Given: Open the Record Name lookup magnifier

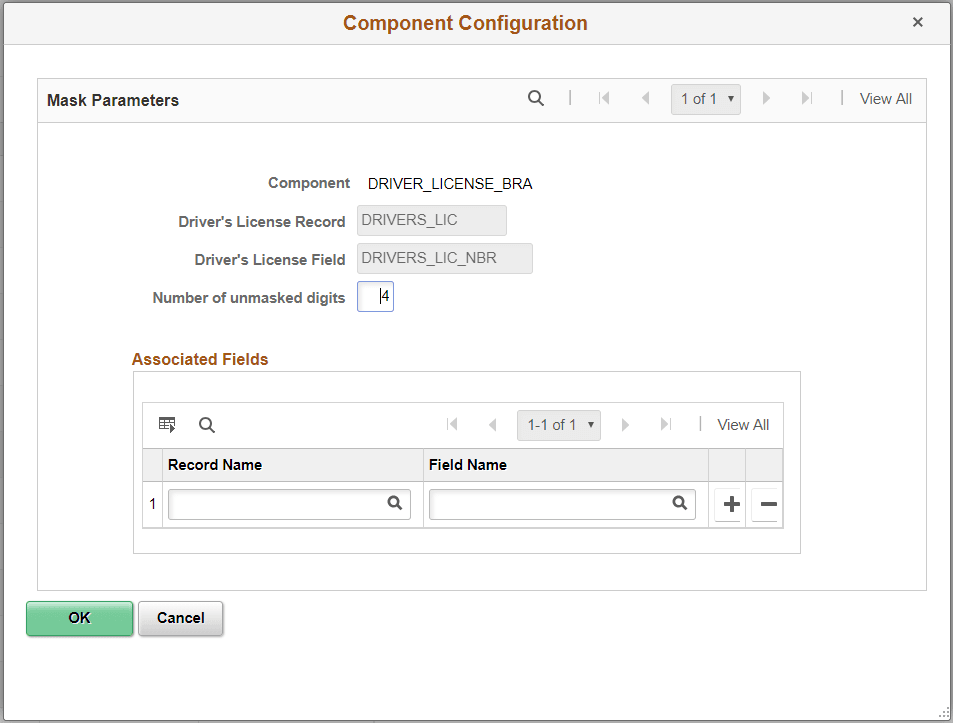Looking at the screenshot, I should click(394, 503).
